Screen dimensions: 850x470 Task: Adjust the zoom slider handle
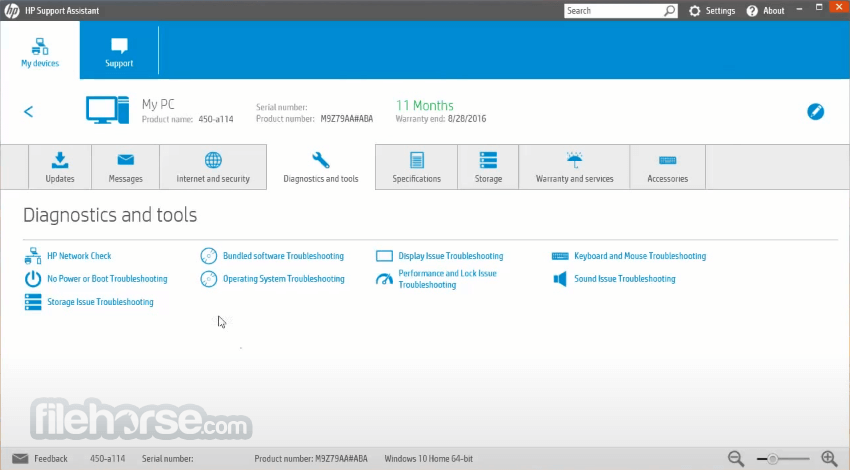pyautogui.click(x=772, y=459)
